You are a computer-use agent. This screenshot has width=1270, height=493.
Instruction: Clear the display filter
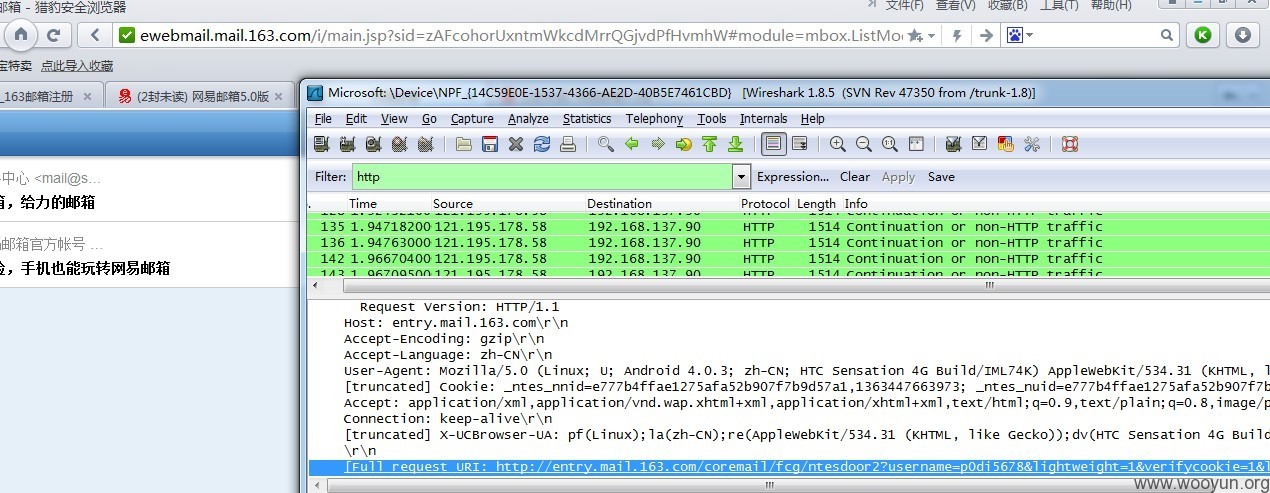855,177
